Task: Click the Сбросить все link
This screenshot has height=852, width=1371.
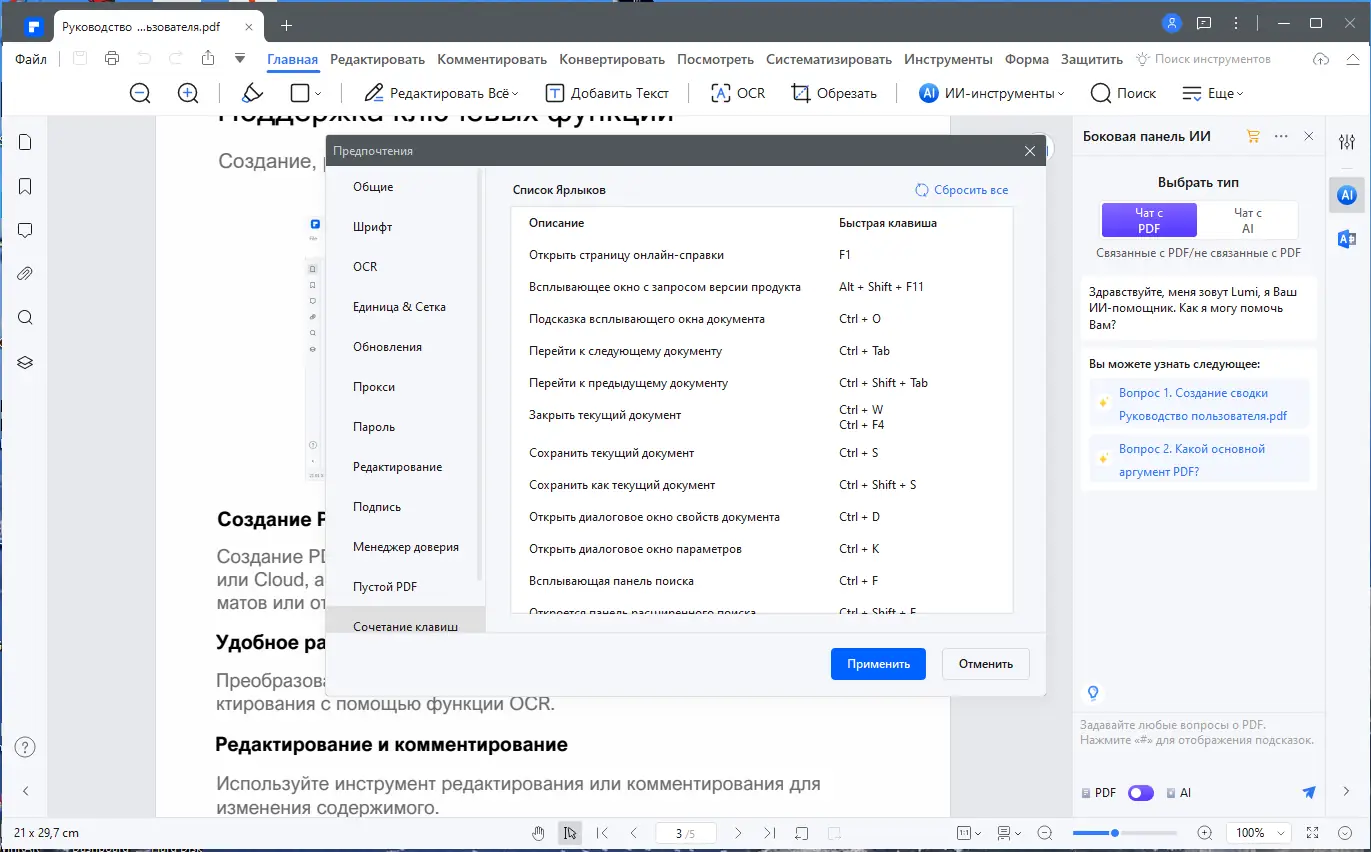Action: (x=961, y=189)
